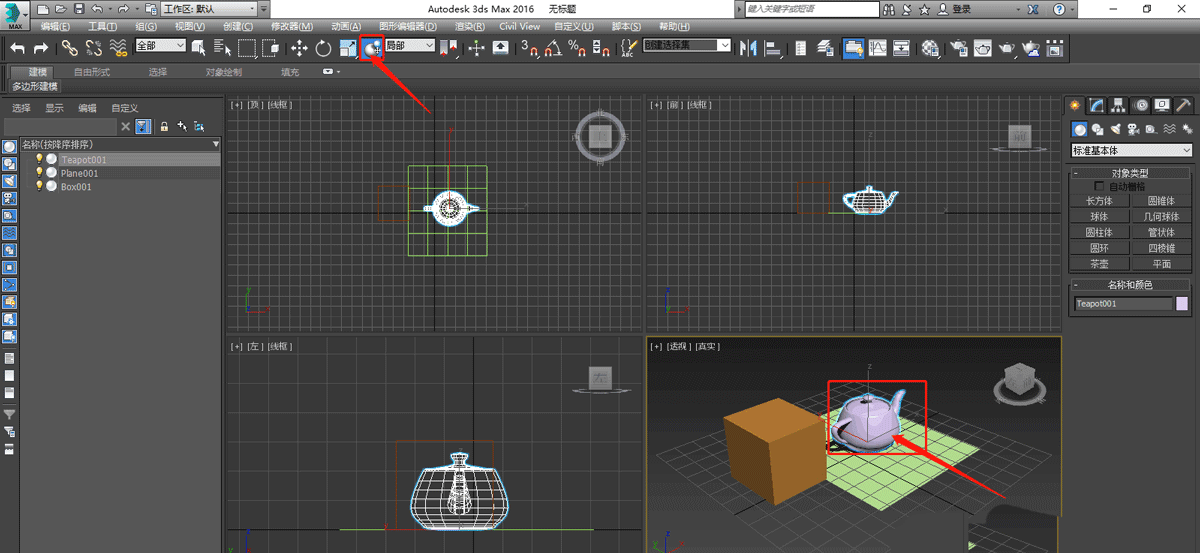Toggle the lightbulb visibility for Plane001
The height and width of the screenshot is (553, 1200).
pyautogui.click(x=40, y=173)
